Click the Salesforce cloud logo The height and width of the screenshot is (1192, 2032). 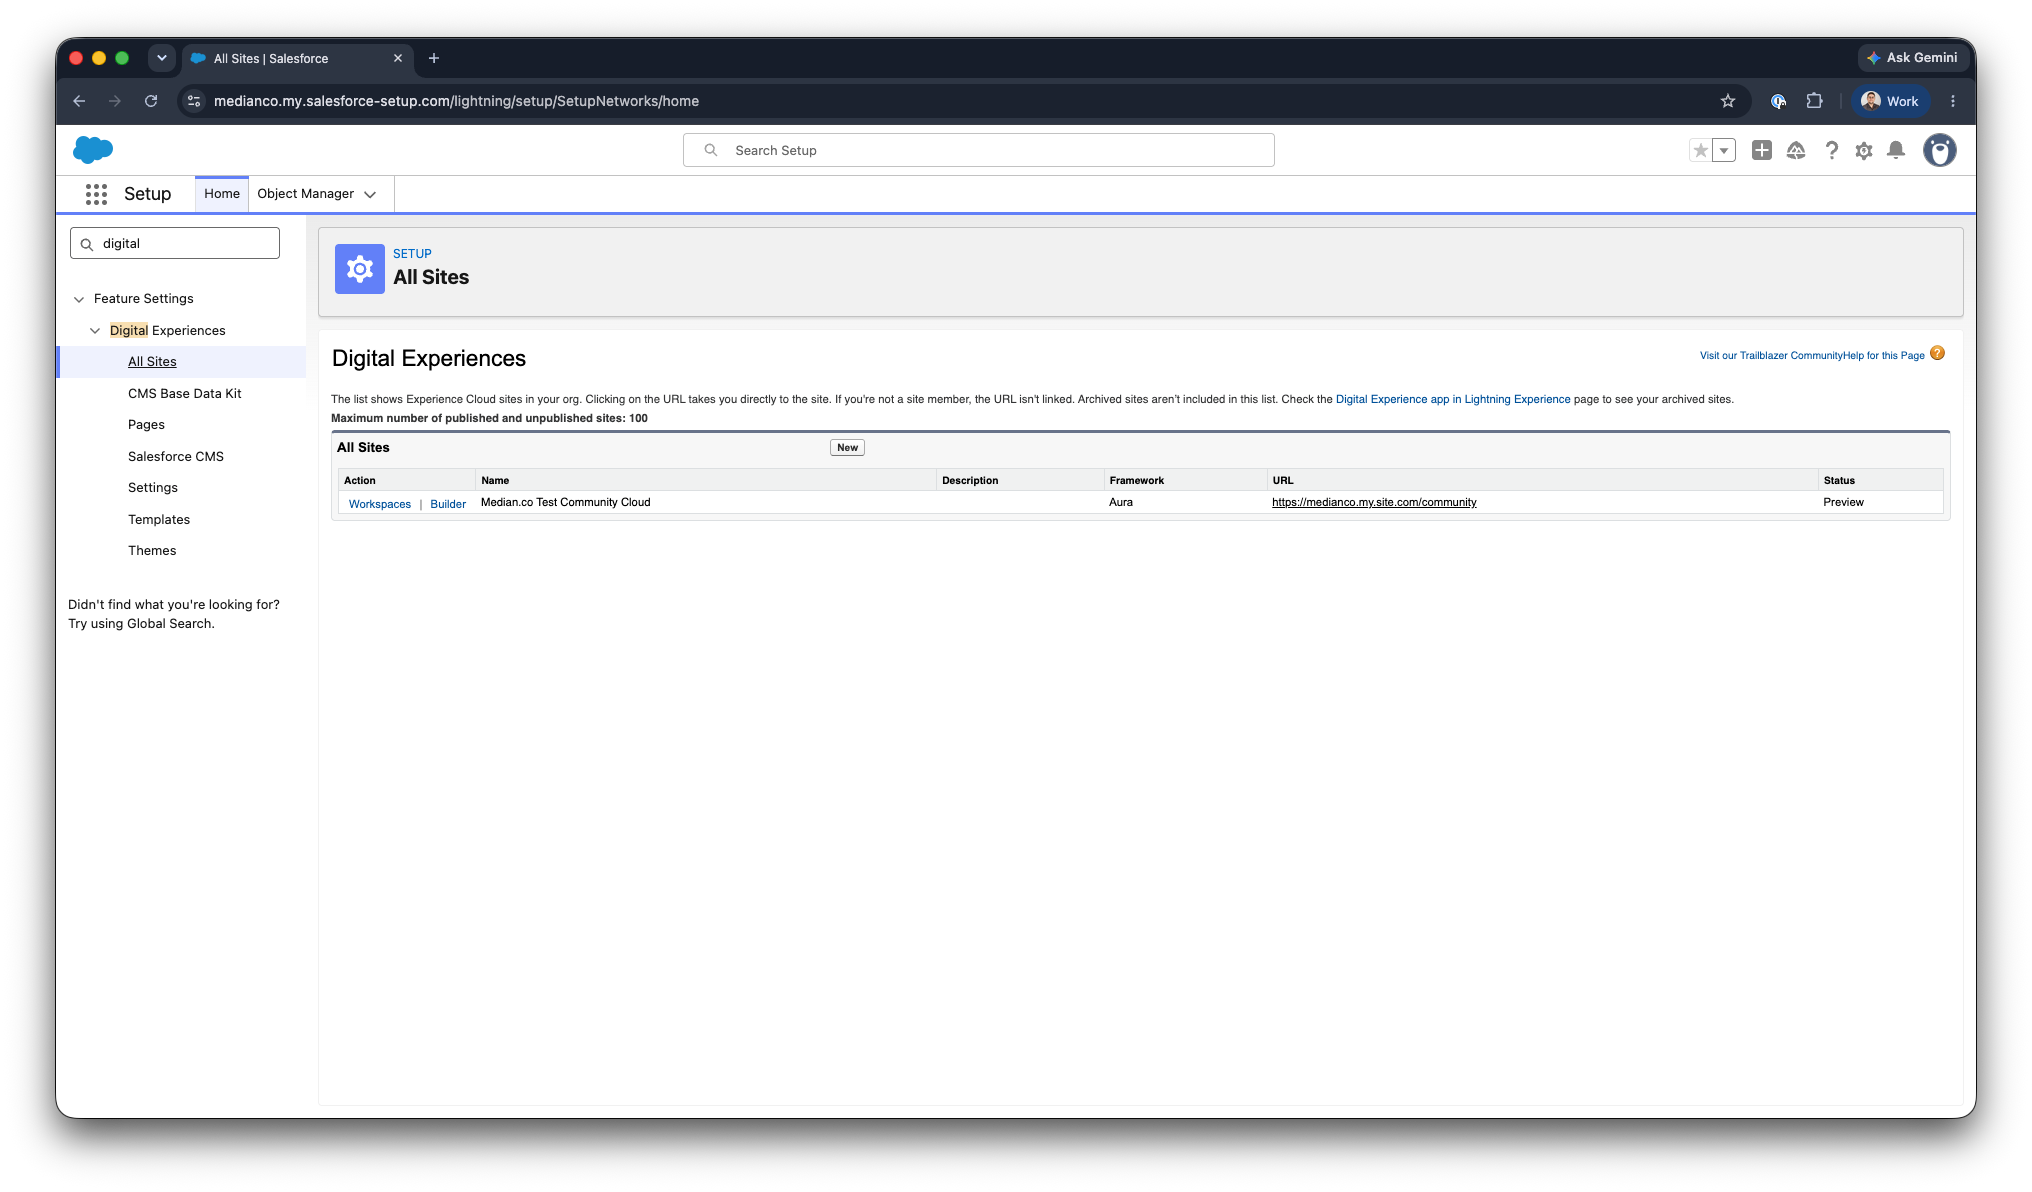coord(93,150)
